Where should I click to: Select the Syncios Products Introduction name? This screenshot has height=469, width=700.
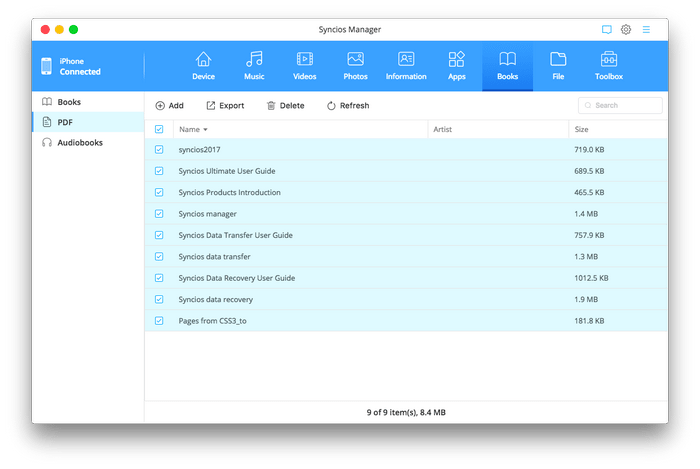(229, 192)
